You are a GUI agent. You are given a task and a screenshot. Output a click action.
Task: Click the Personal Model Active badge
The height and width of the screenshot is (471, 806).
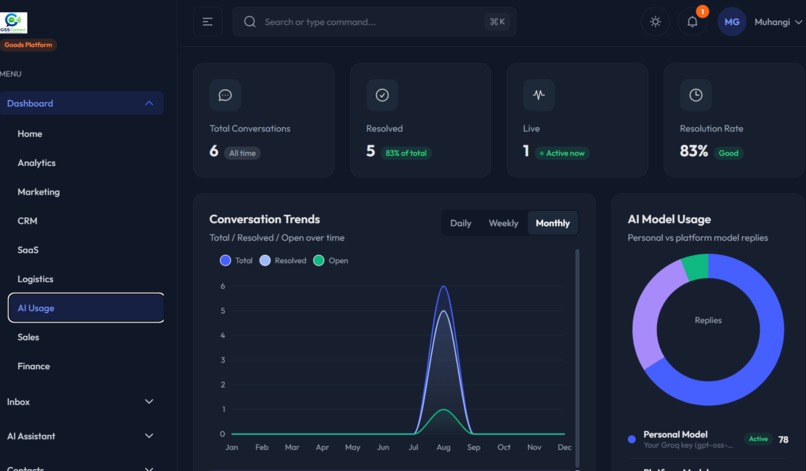(x=758, y=439)
